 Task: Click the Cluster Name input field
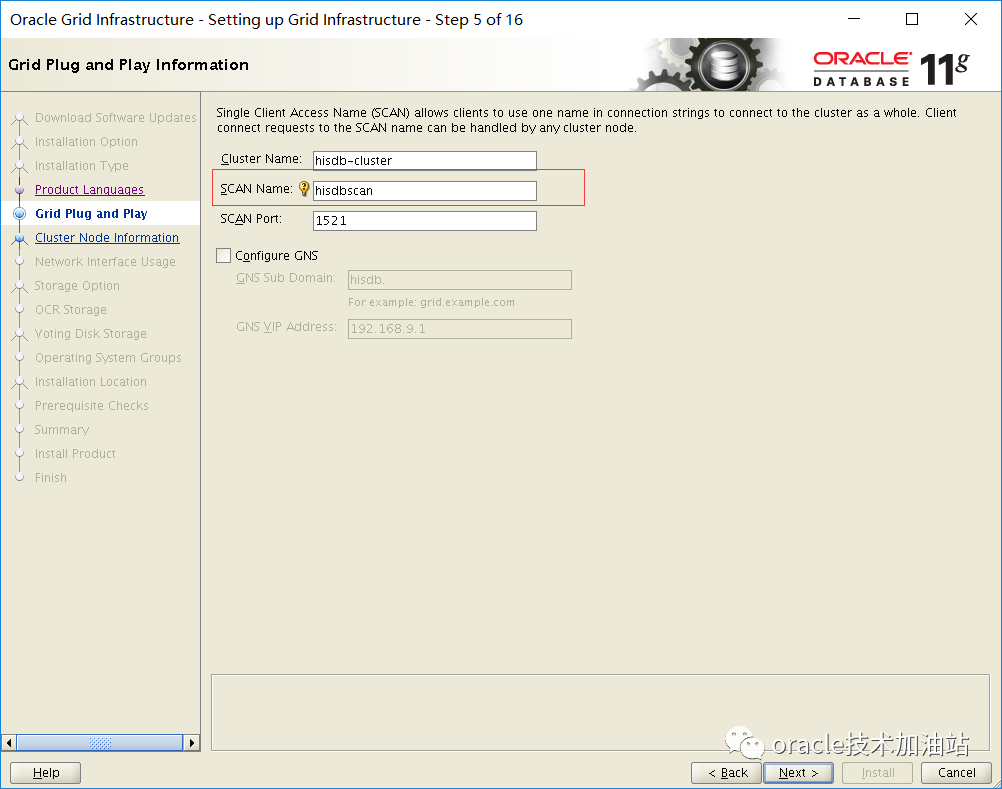[x=424, y=160]
